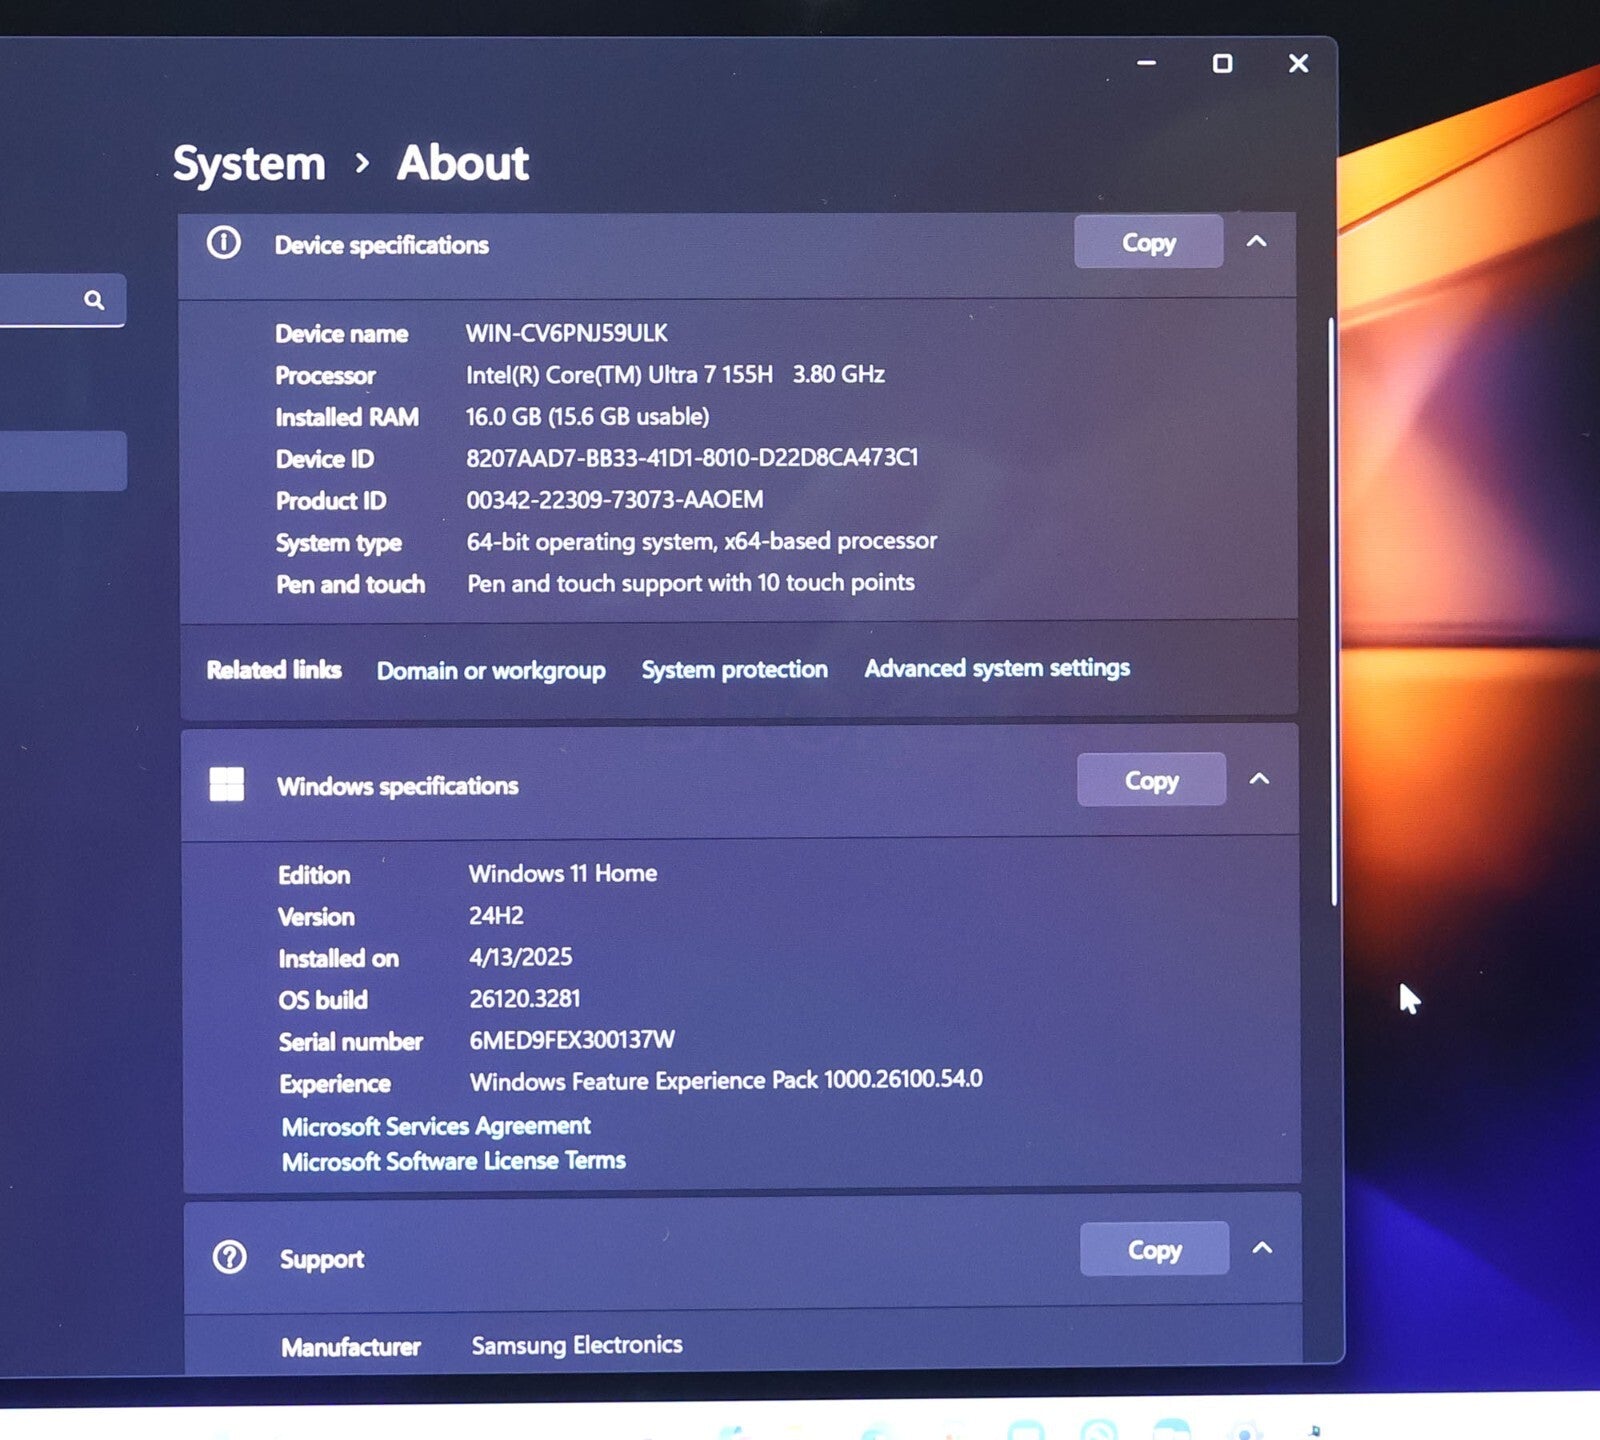
Task: Click the Device specifications heading
Action: pyautogui.click(x=382, y=245)
